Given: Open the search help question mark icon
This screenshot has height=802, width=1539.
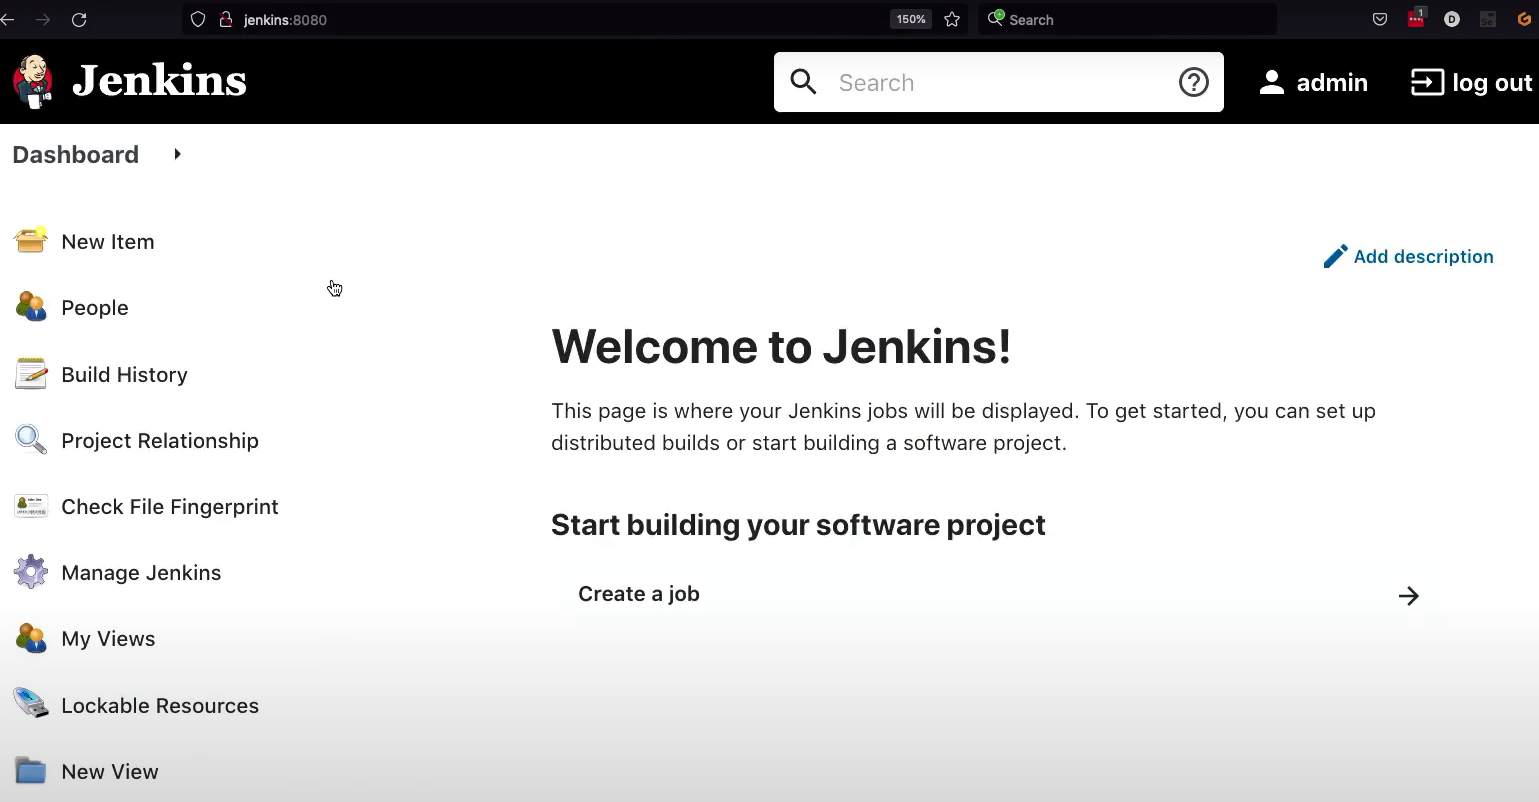Looking at the screenshot, I should [1193, 82].
